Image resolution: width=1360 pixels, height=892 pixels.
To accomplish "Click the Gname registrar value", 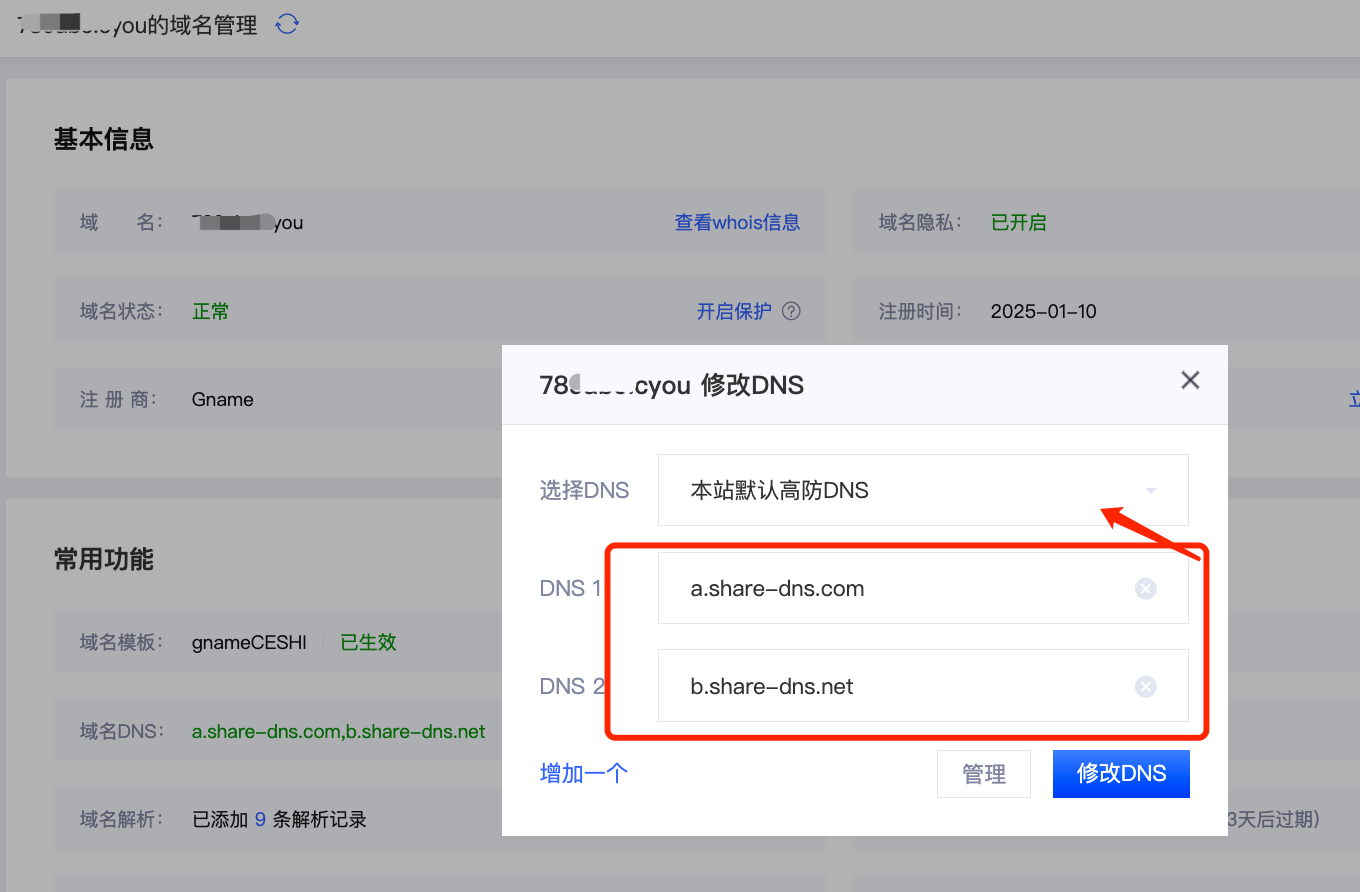I will (x=222, y=399).
